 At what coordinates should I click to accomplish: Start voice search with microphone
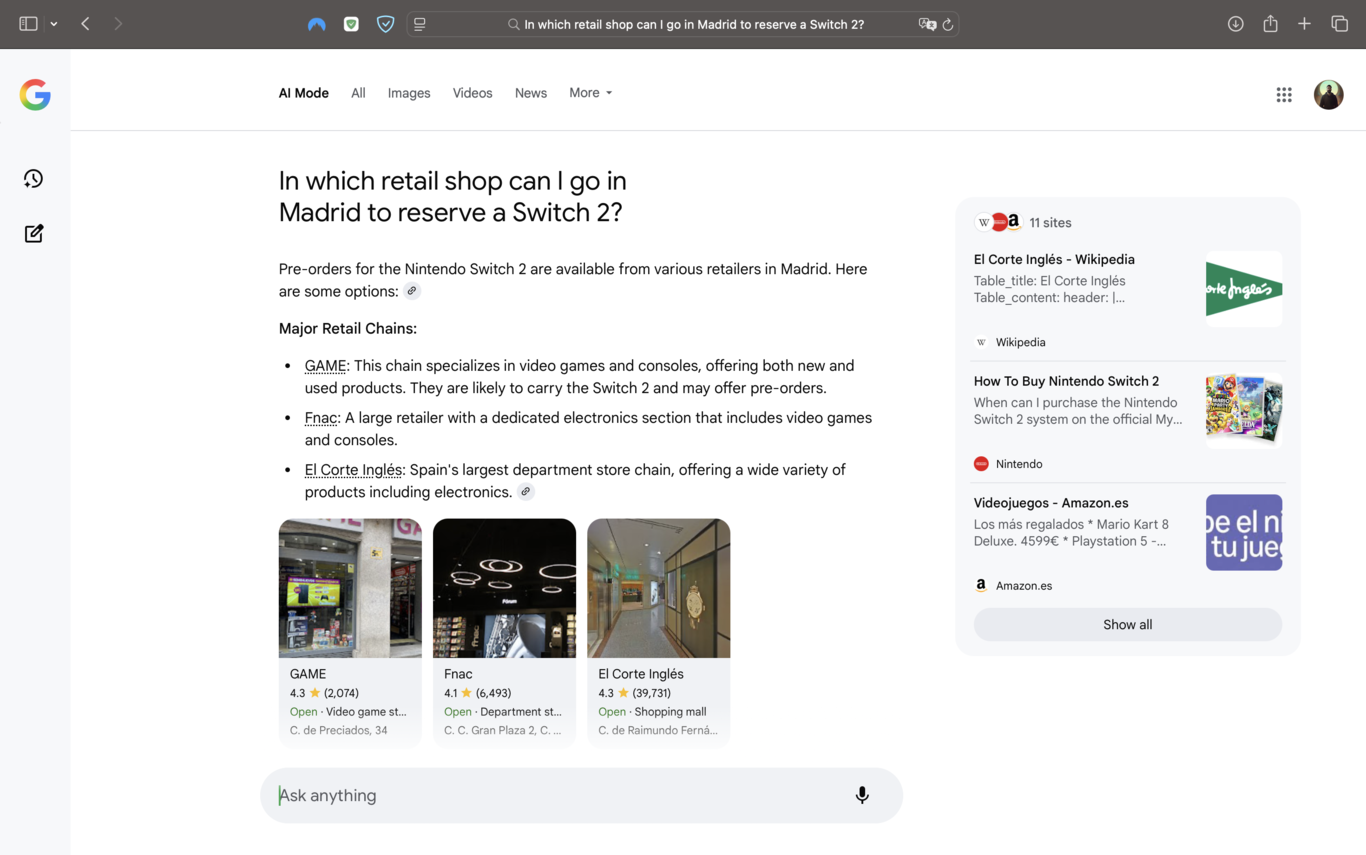click(862, 796)
